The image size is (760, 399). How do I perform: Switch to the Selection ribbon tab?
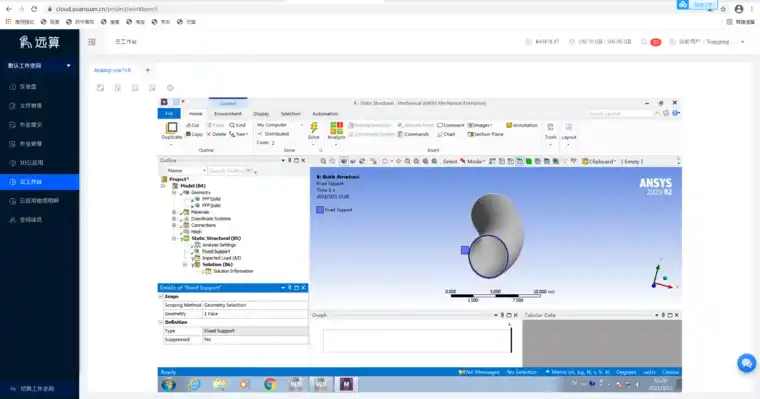[291, 113]
